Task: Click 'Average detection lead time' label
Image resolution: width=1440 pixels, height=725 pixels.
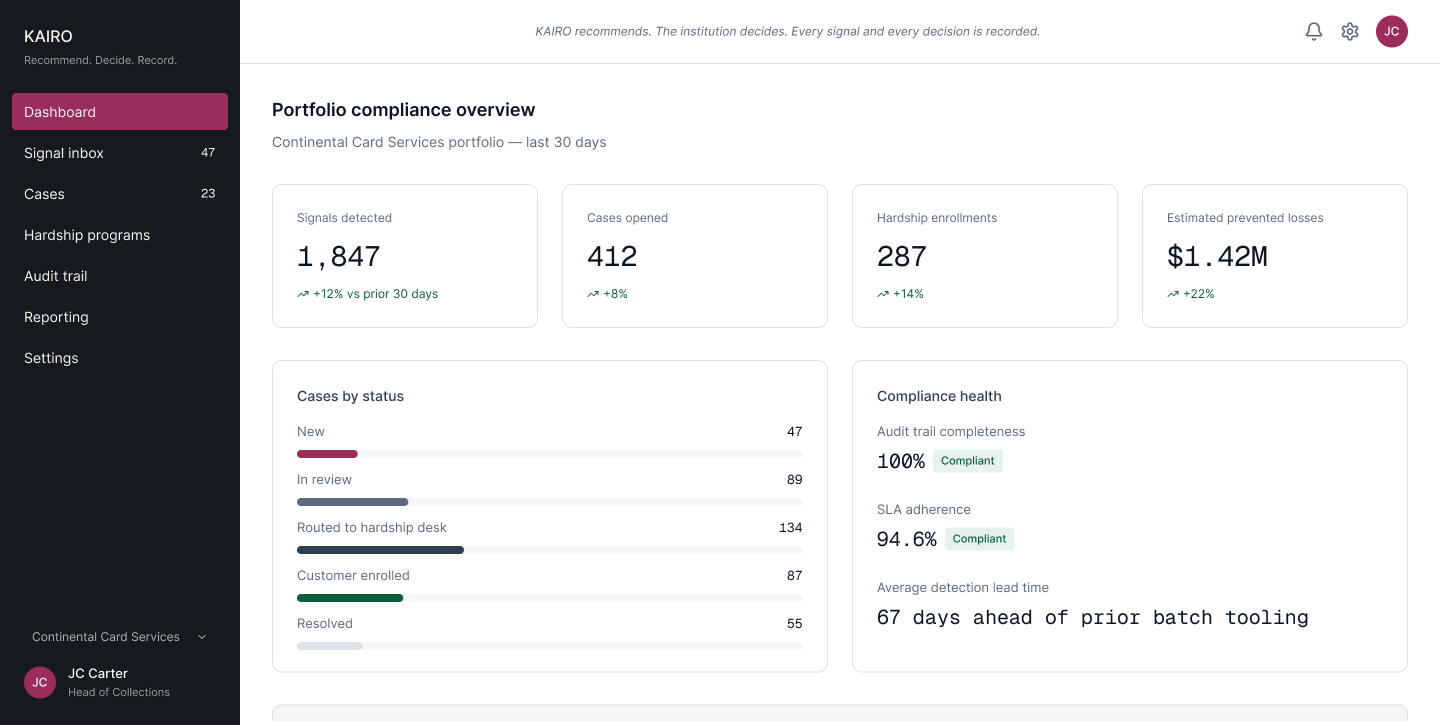Action: coord(963,588)
